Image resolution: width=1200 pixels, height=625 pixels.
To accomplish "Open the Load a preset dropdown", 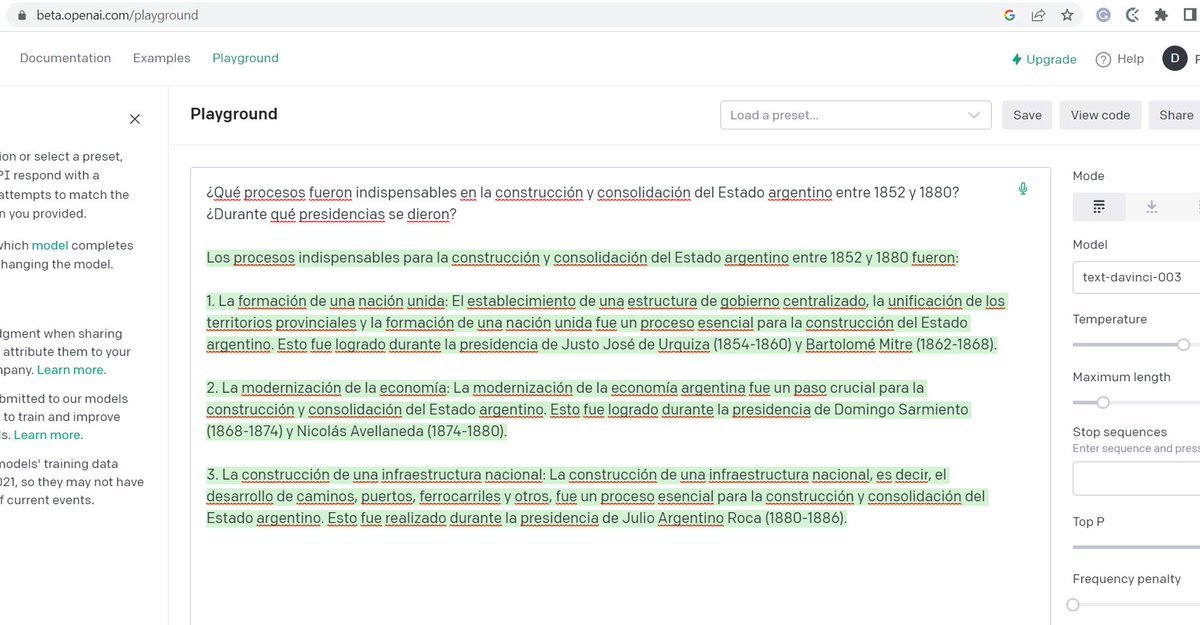I will (855, 115).
